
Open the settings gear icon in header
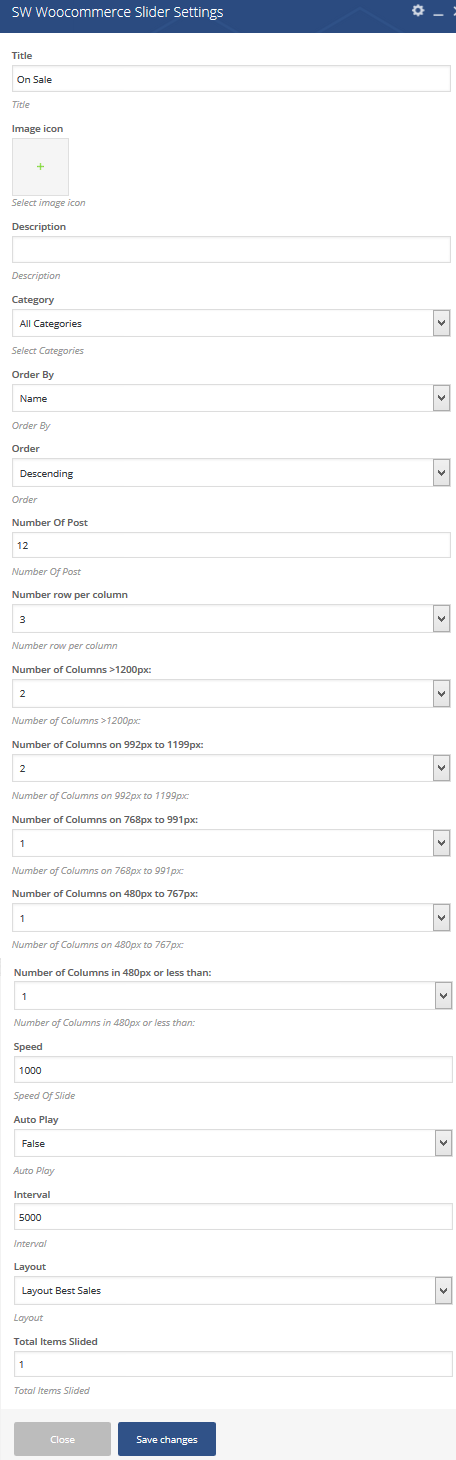click(418, 11)
